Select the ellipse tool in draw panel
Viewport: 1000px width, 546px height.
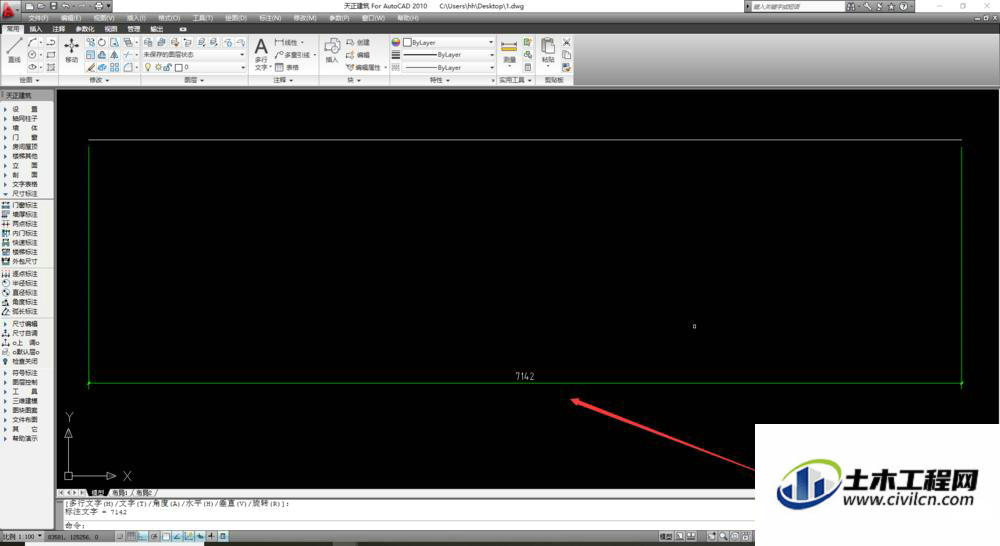click(32, 67)
